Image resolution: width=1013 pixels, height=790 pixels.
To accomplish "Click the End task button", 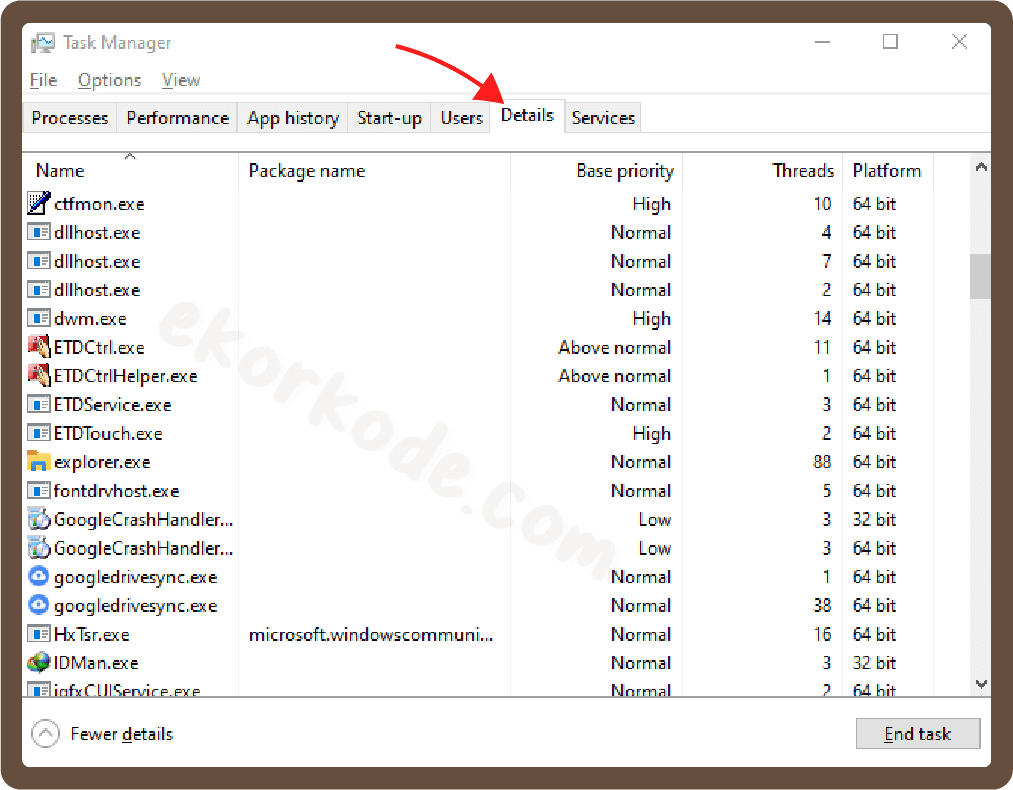I will [917, 733].
